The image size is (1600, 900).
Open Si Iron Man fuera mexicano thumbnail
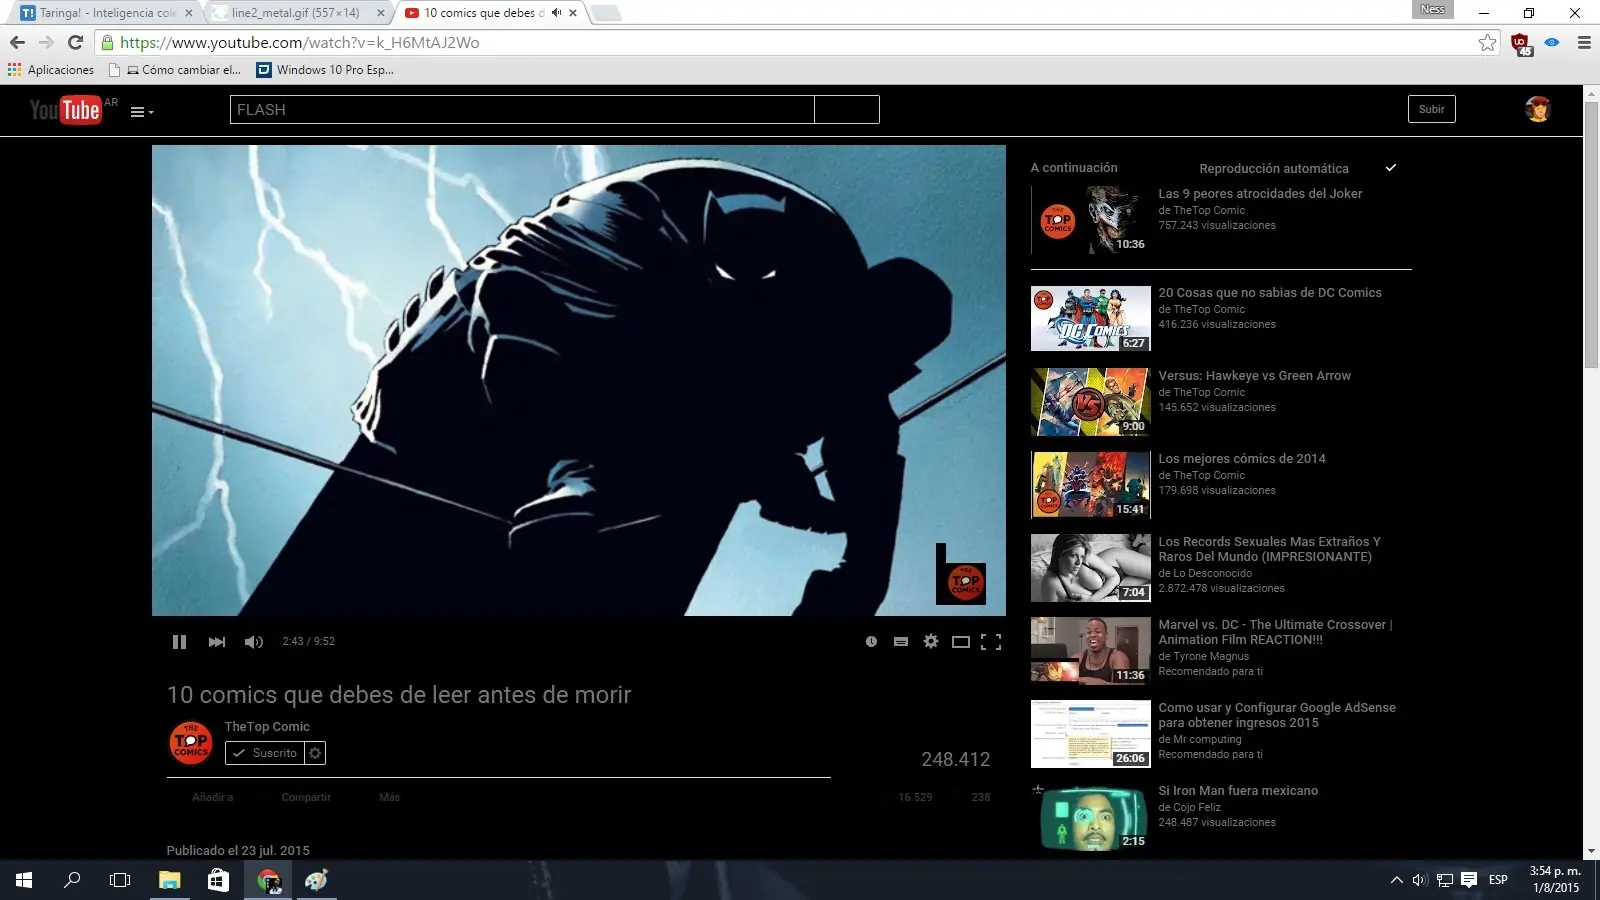(x=1091, y=816)
